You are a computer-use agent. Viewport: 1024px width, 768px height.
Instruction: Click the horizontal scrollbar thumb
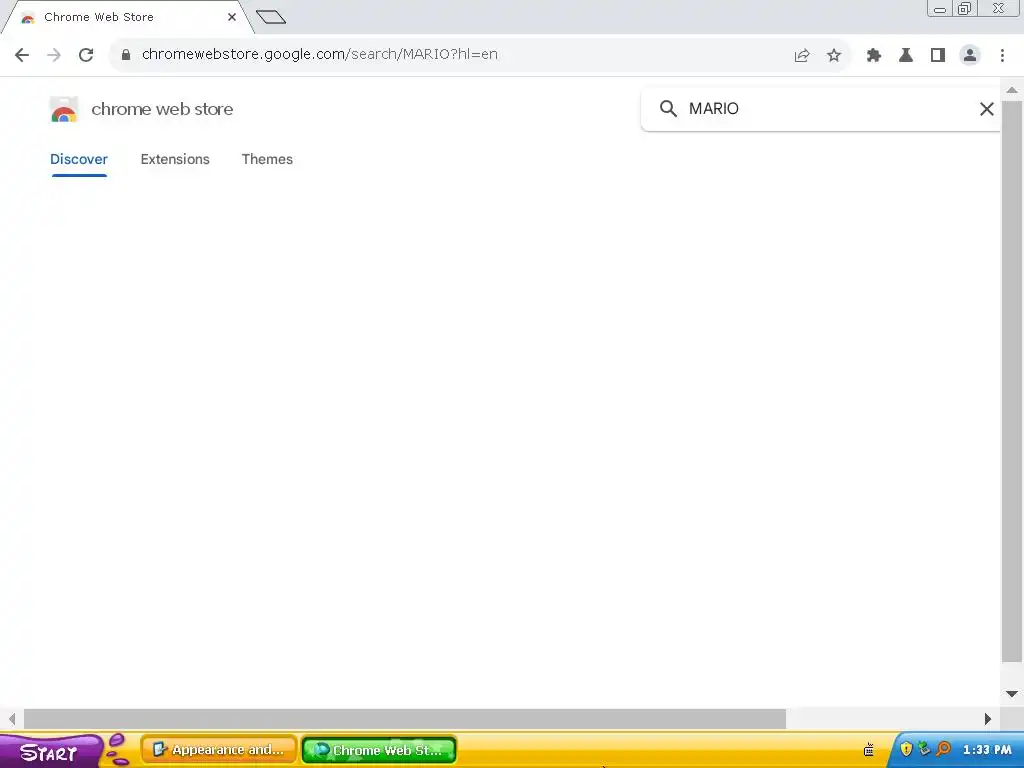click(405, 719)
